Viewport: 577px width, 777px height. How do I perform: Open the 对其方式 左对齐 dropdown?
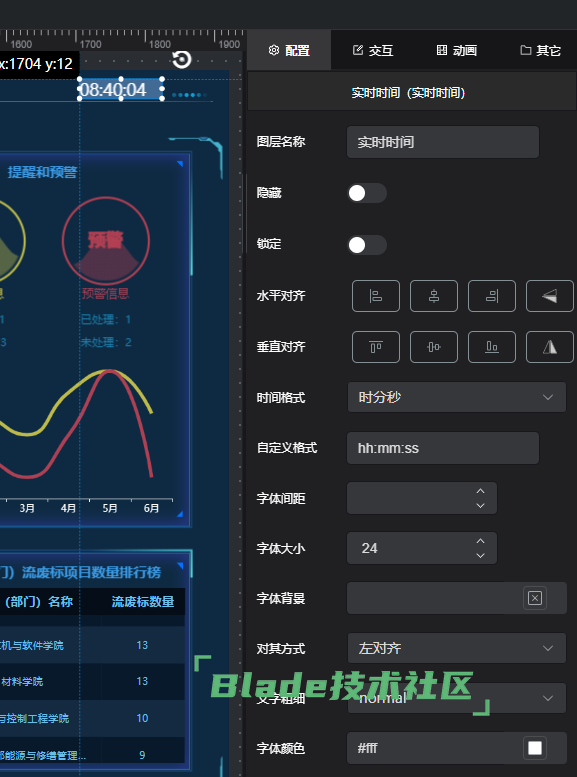(457, 648)
